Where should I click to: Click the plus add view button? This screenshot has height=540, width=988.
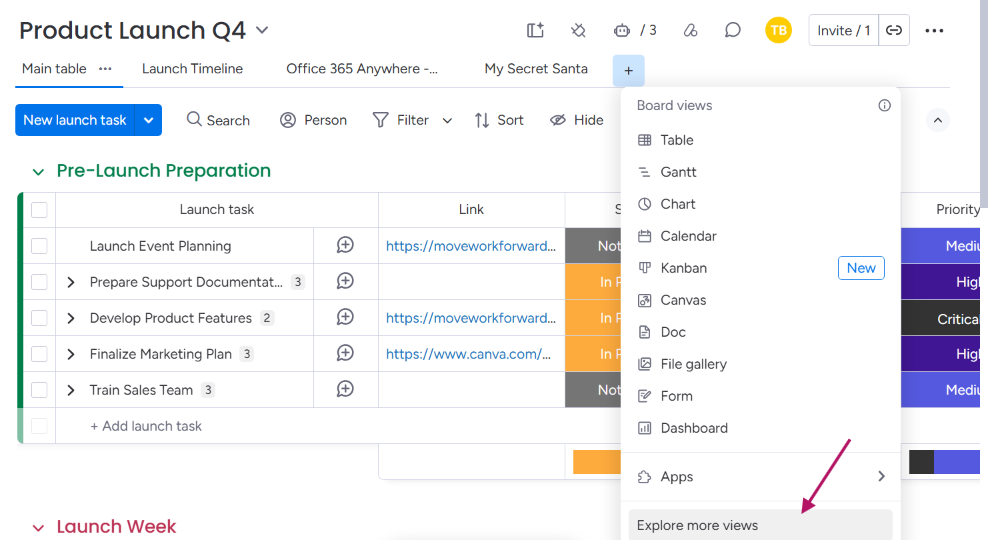[628, 71]
